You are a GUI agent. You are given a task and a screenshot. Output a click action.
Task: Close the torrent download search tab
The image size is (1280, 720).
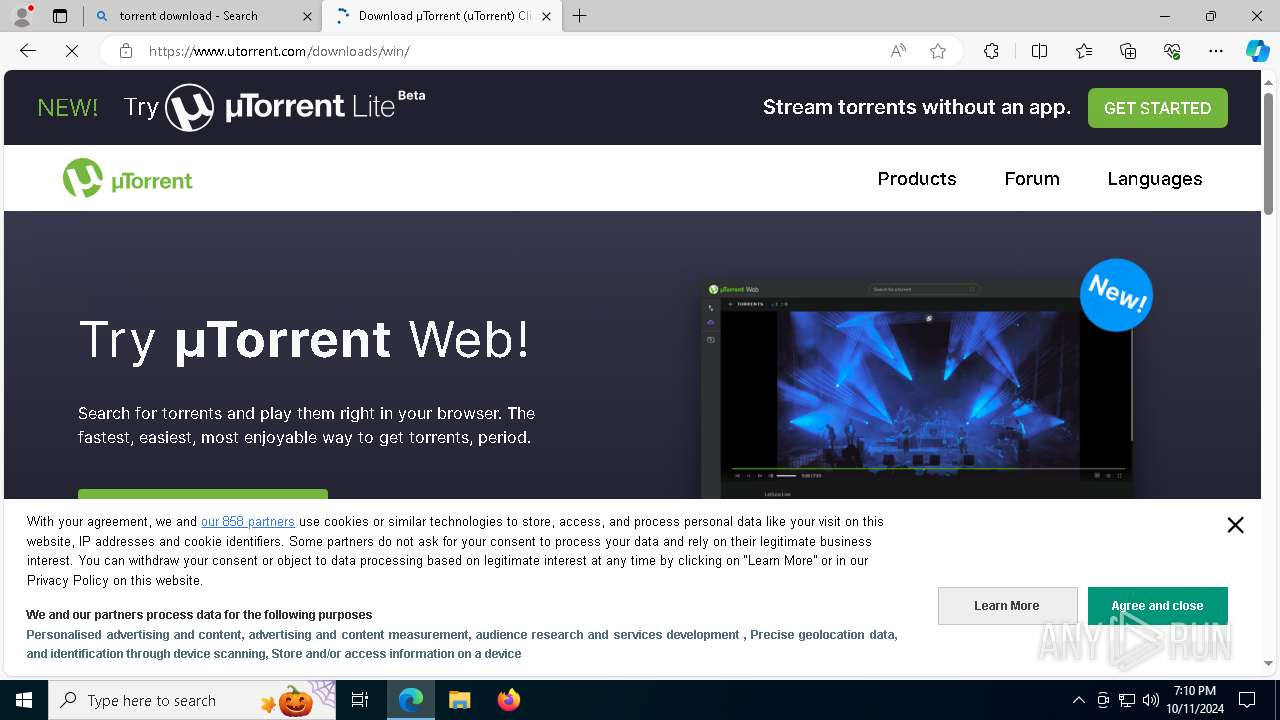click(x=307, y=16)
